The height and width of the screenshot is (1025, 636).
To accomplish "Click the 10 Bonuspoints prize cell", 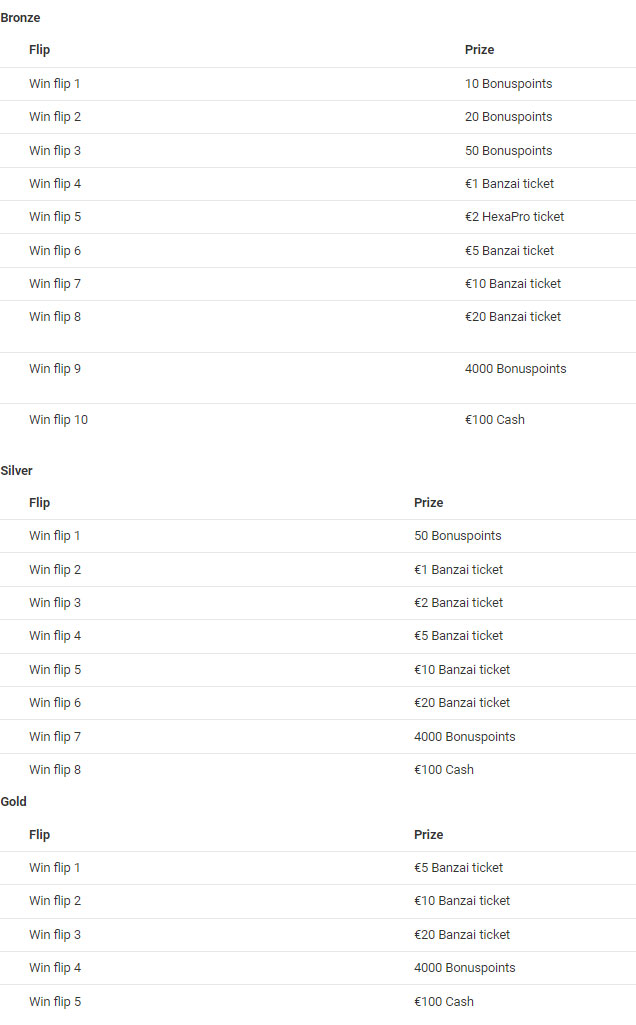I will click(x=508, y=84).
